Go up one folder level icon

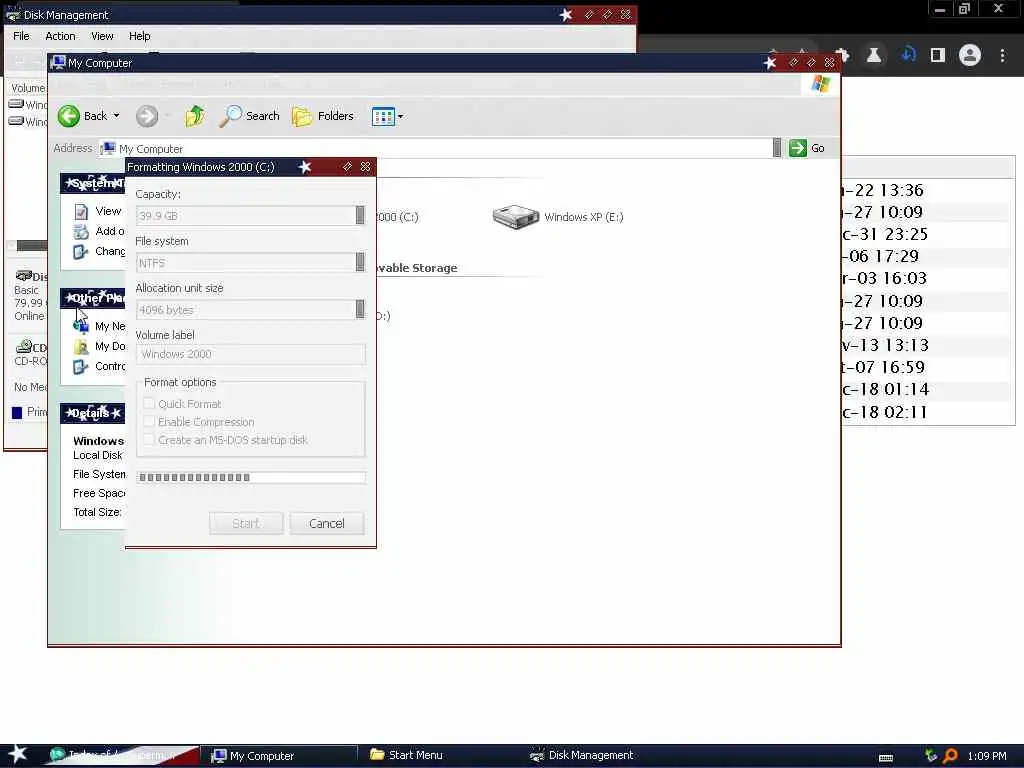(x=195, y=116)
